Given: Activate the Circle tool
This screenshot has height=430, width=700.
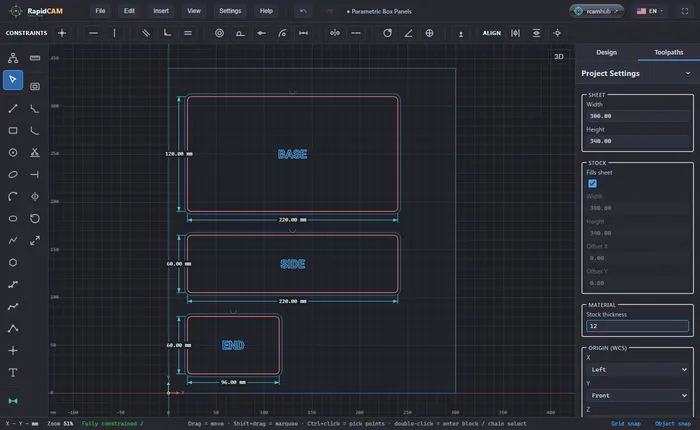Looking at the screenshot, I should (13, 152).
